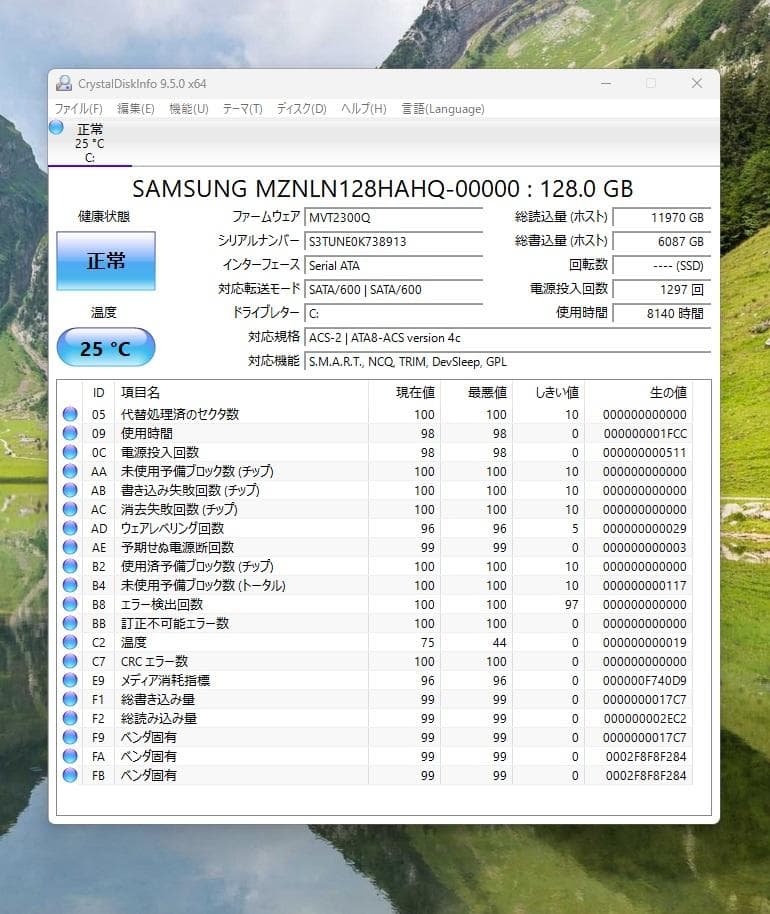
Task: Click status orb for attribute F1 総書き込み量
Action: (70, 699)
